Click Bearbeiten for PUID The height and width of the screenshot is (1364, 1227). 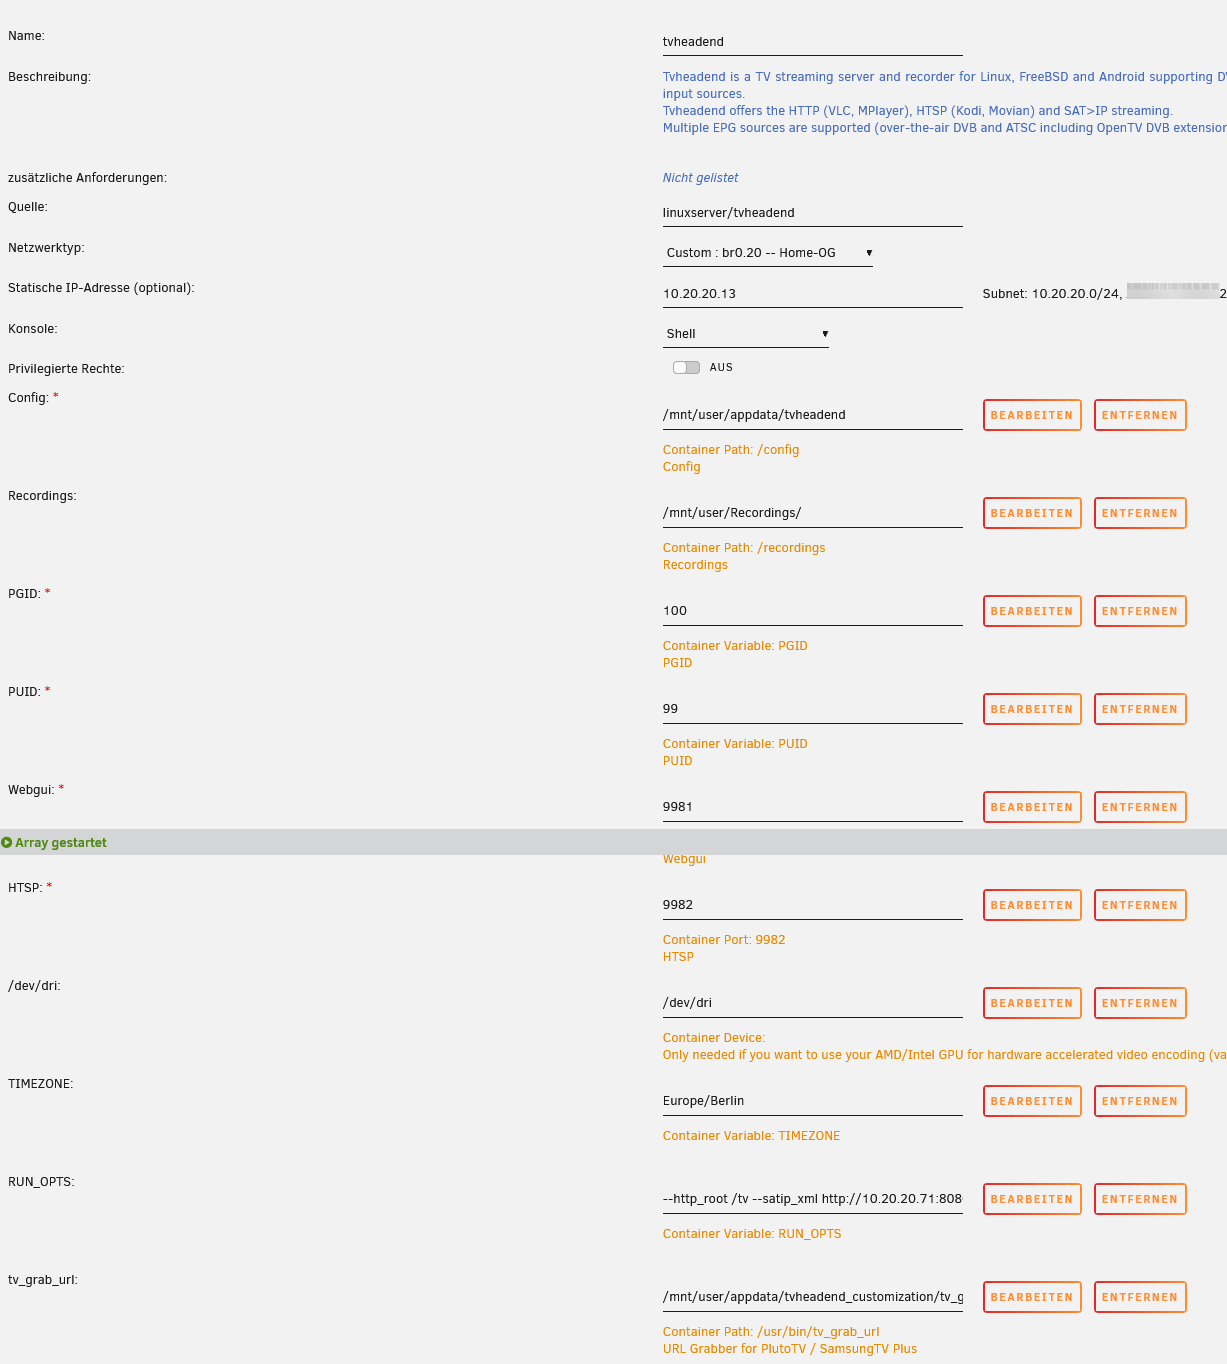(x=1032, y=709)
